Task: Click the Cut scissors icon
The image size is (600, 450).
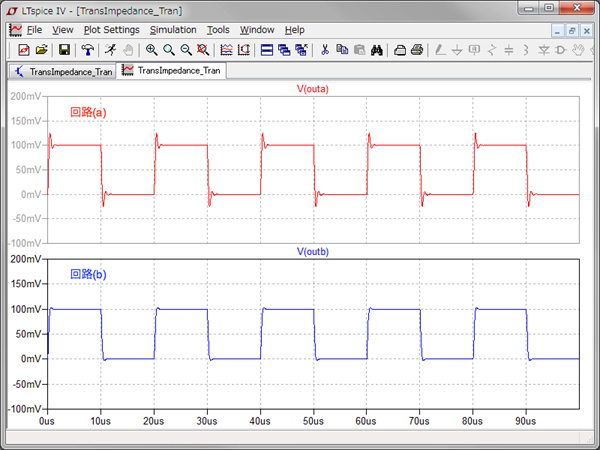Action: (325, 50)
